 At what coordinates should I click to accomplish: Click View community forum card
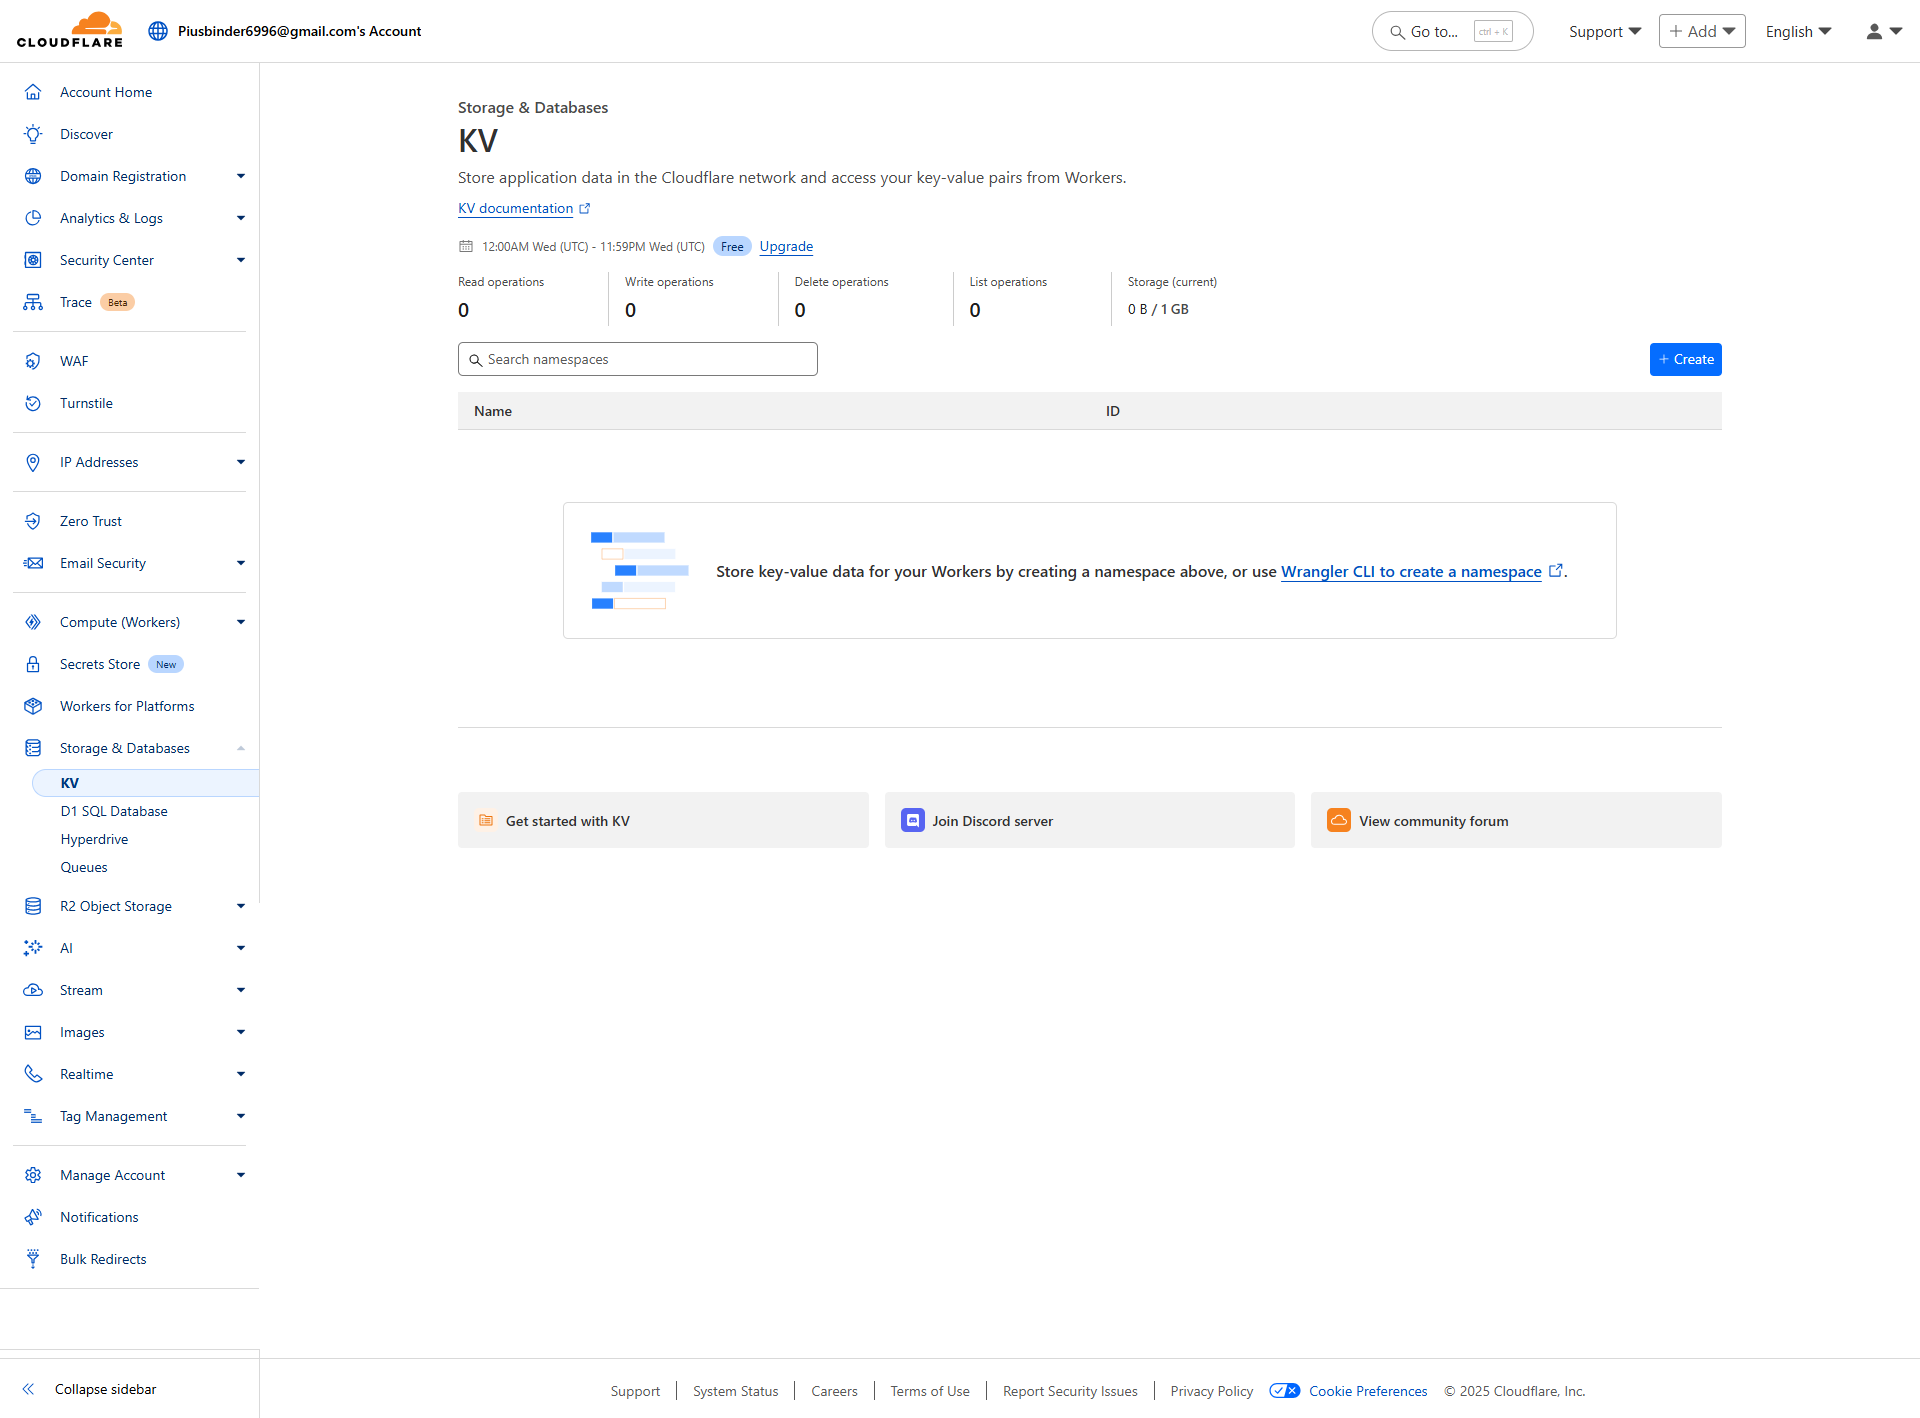pyautogui.click(x=1516, y=820)
